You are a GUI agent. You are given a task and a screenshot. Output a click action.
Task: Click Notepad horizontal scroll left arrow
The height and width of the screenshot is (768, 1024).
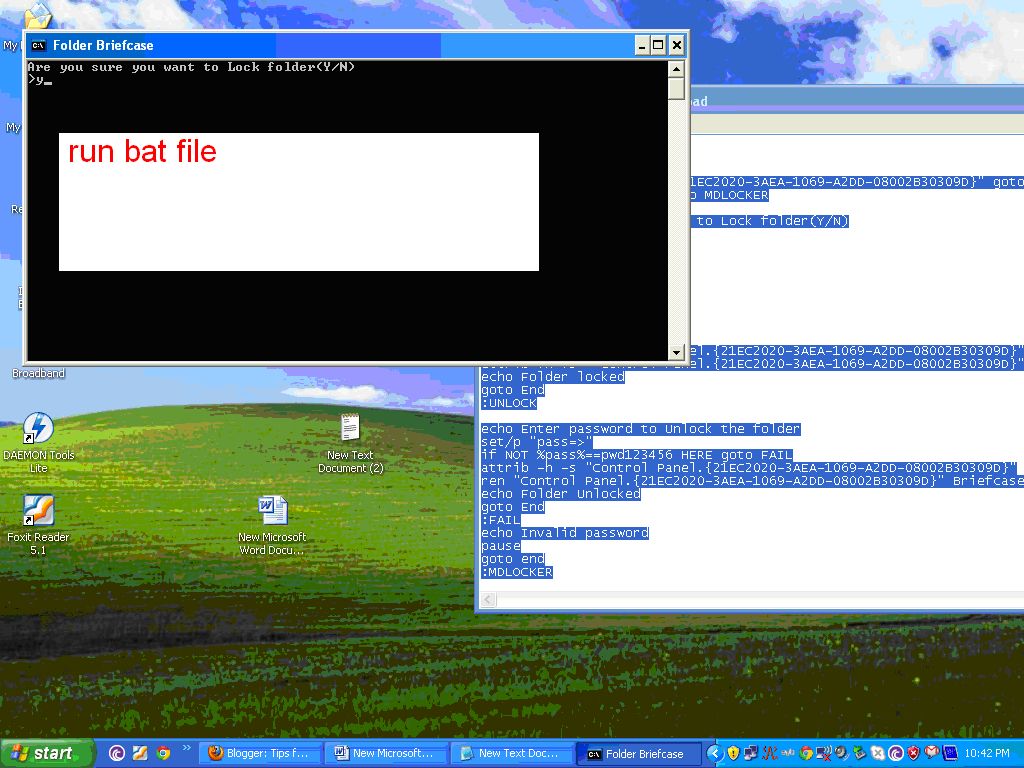point(488,600)
